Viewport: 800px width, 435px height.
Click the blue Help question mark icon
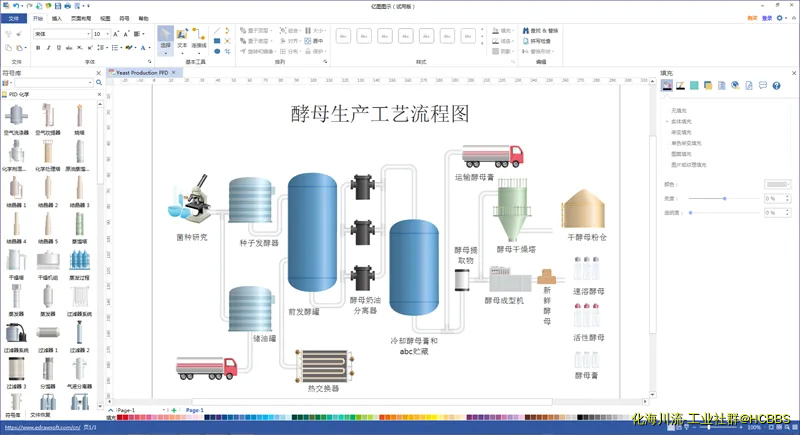pos(777,86)
